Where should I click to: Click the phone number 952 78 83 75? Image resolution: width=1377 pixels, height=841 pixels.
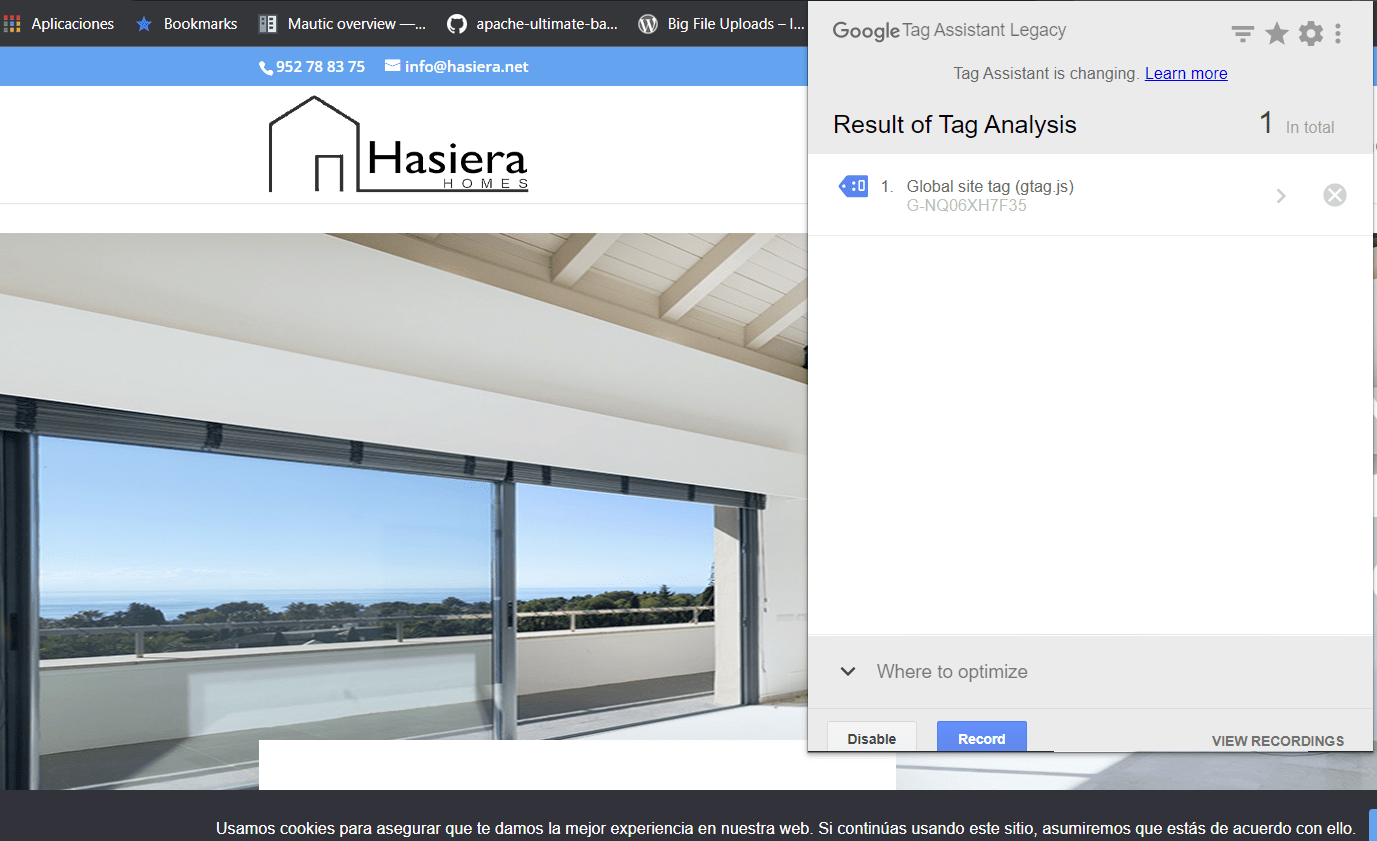[x=320, y=67]
